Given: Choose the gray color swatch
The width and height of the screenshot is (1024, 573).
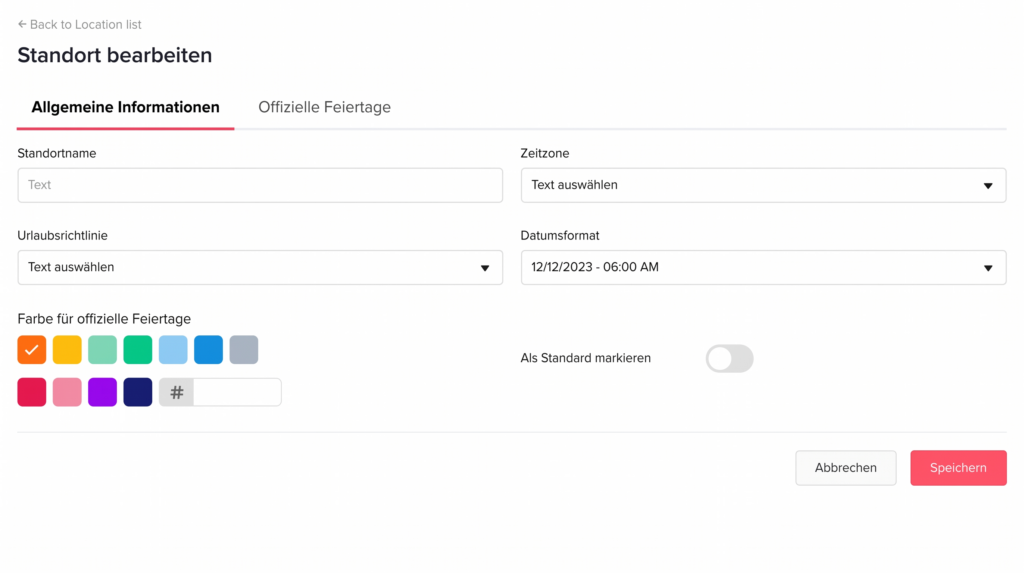Looking at the screenshot, I should coord(244,350).
